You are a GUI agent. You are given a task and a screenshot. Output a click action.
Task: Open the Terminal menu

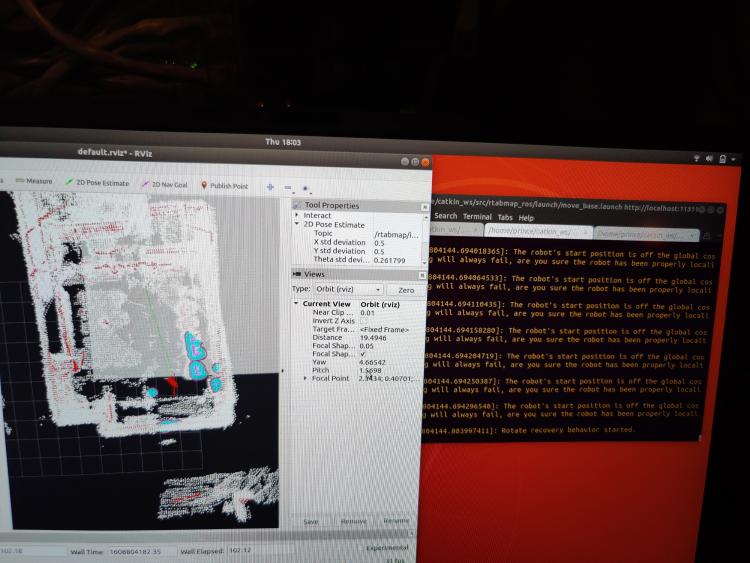[477, 217]
